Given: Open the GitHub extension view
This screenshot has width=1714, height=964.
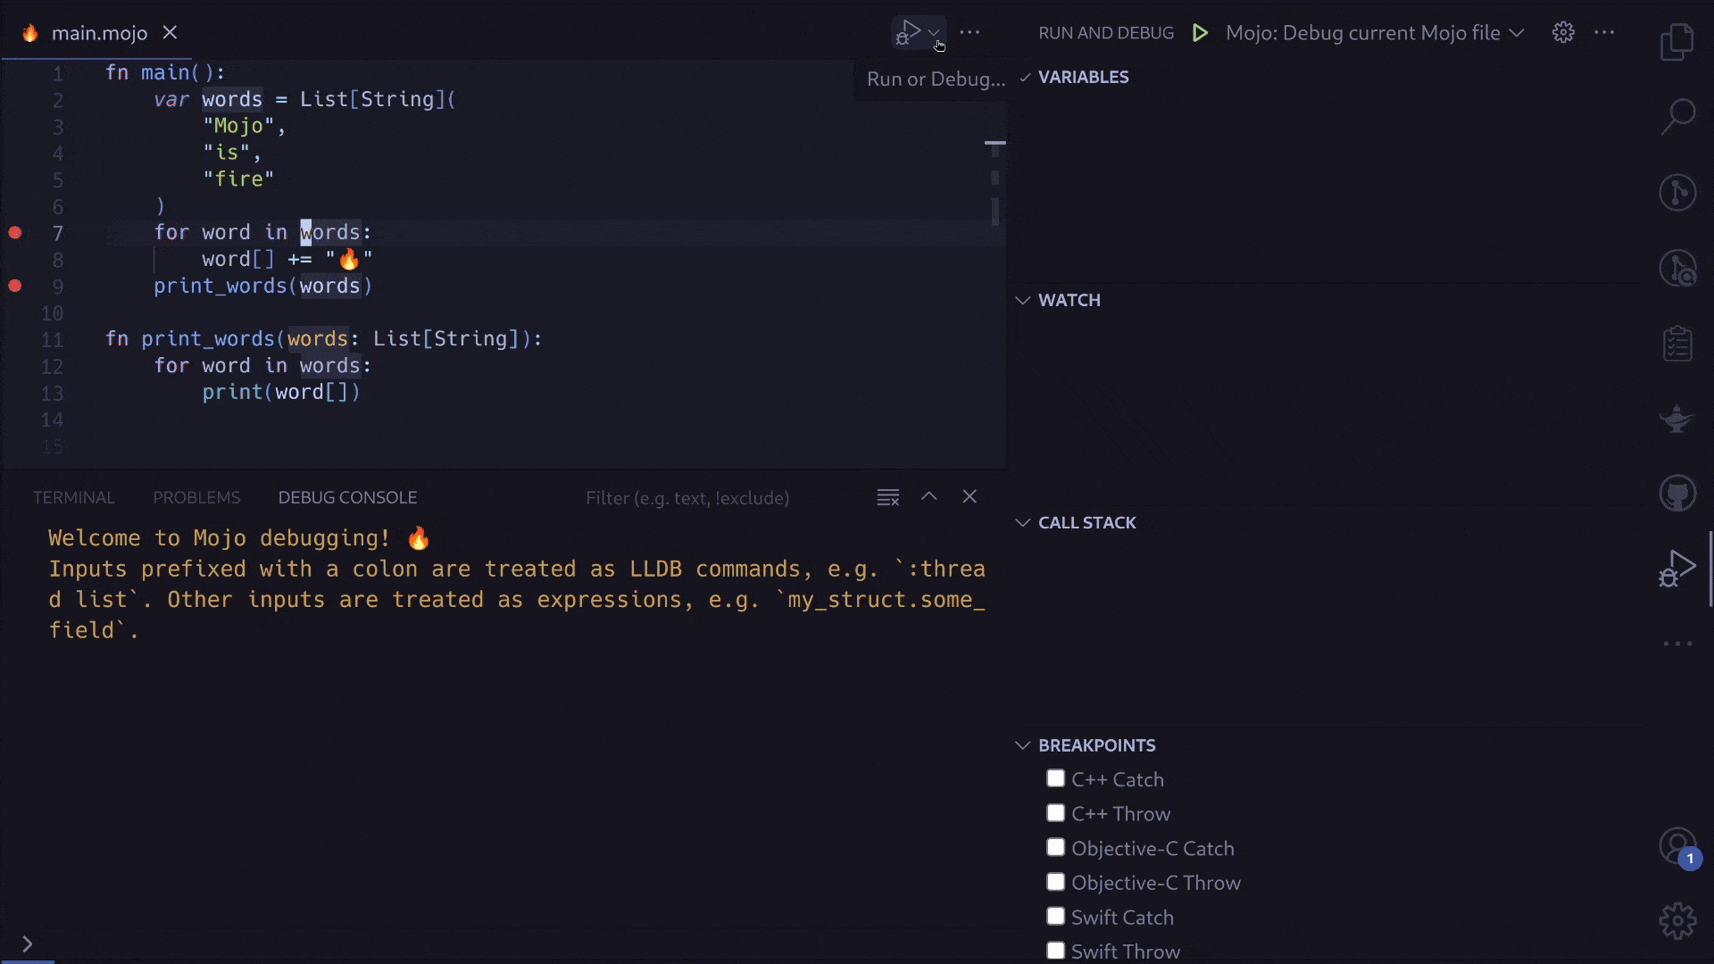Looking at the screenshot, I should (x=1679, y=492).
